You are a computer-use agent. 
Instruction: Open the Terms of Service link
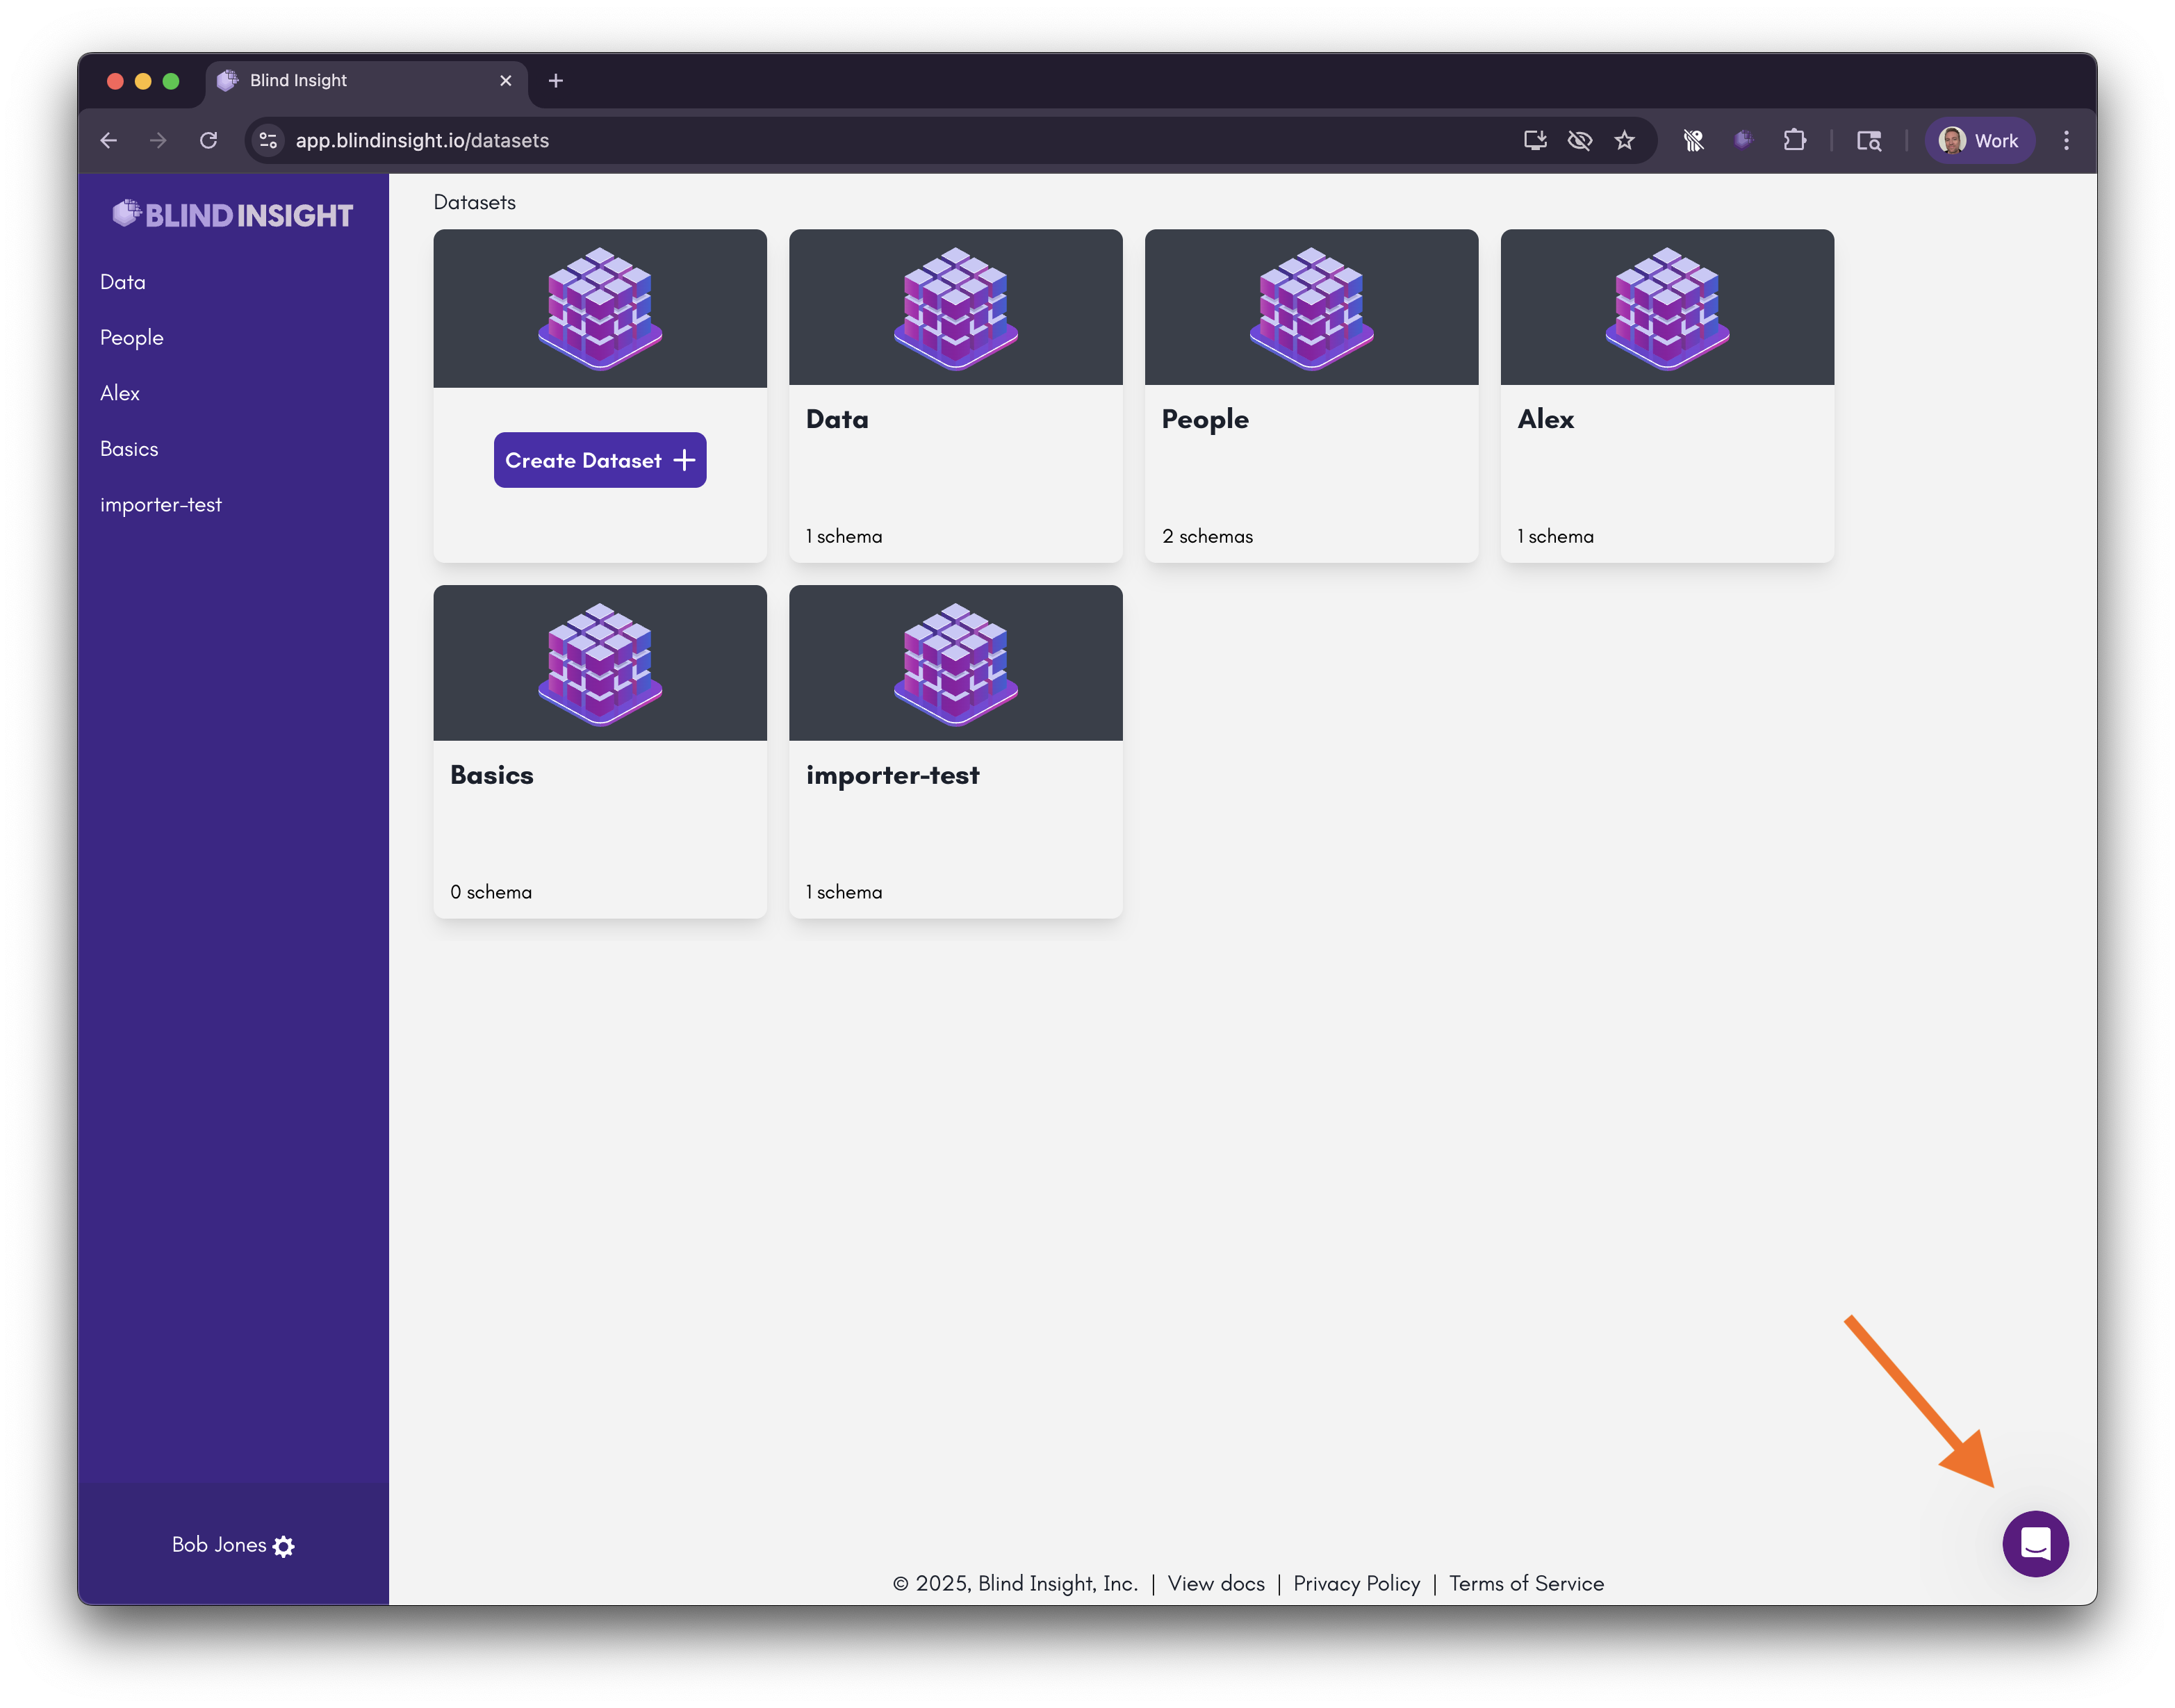point(1526,1583)
